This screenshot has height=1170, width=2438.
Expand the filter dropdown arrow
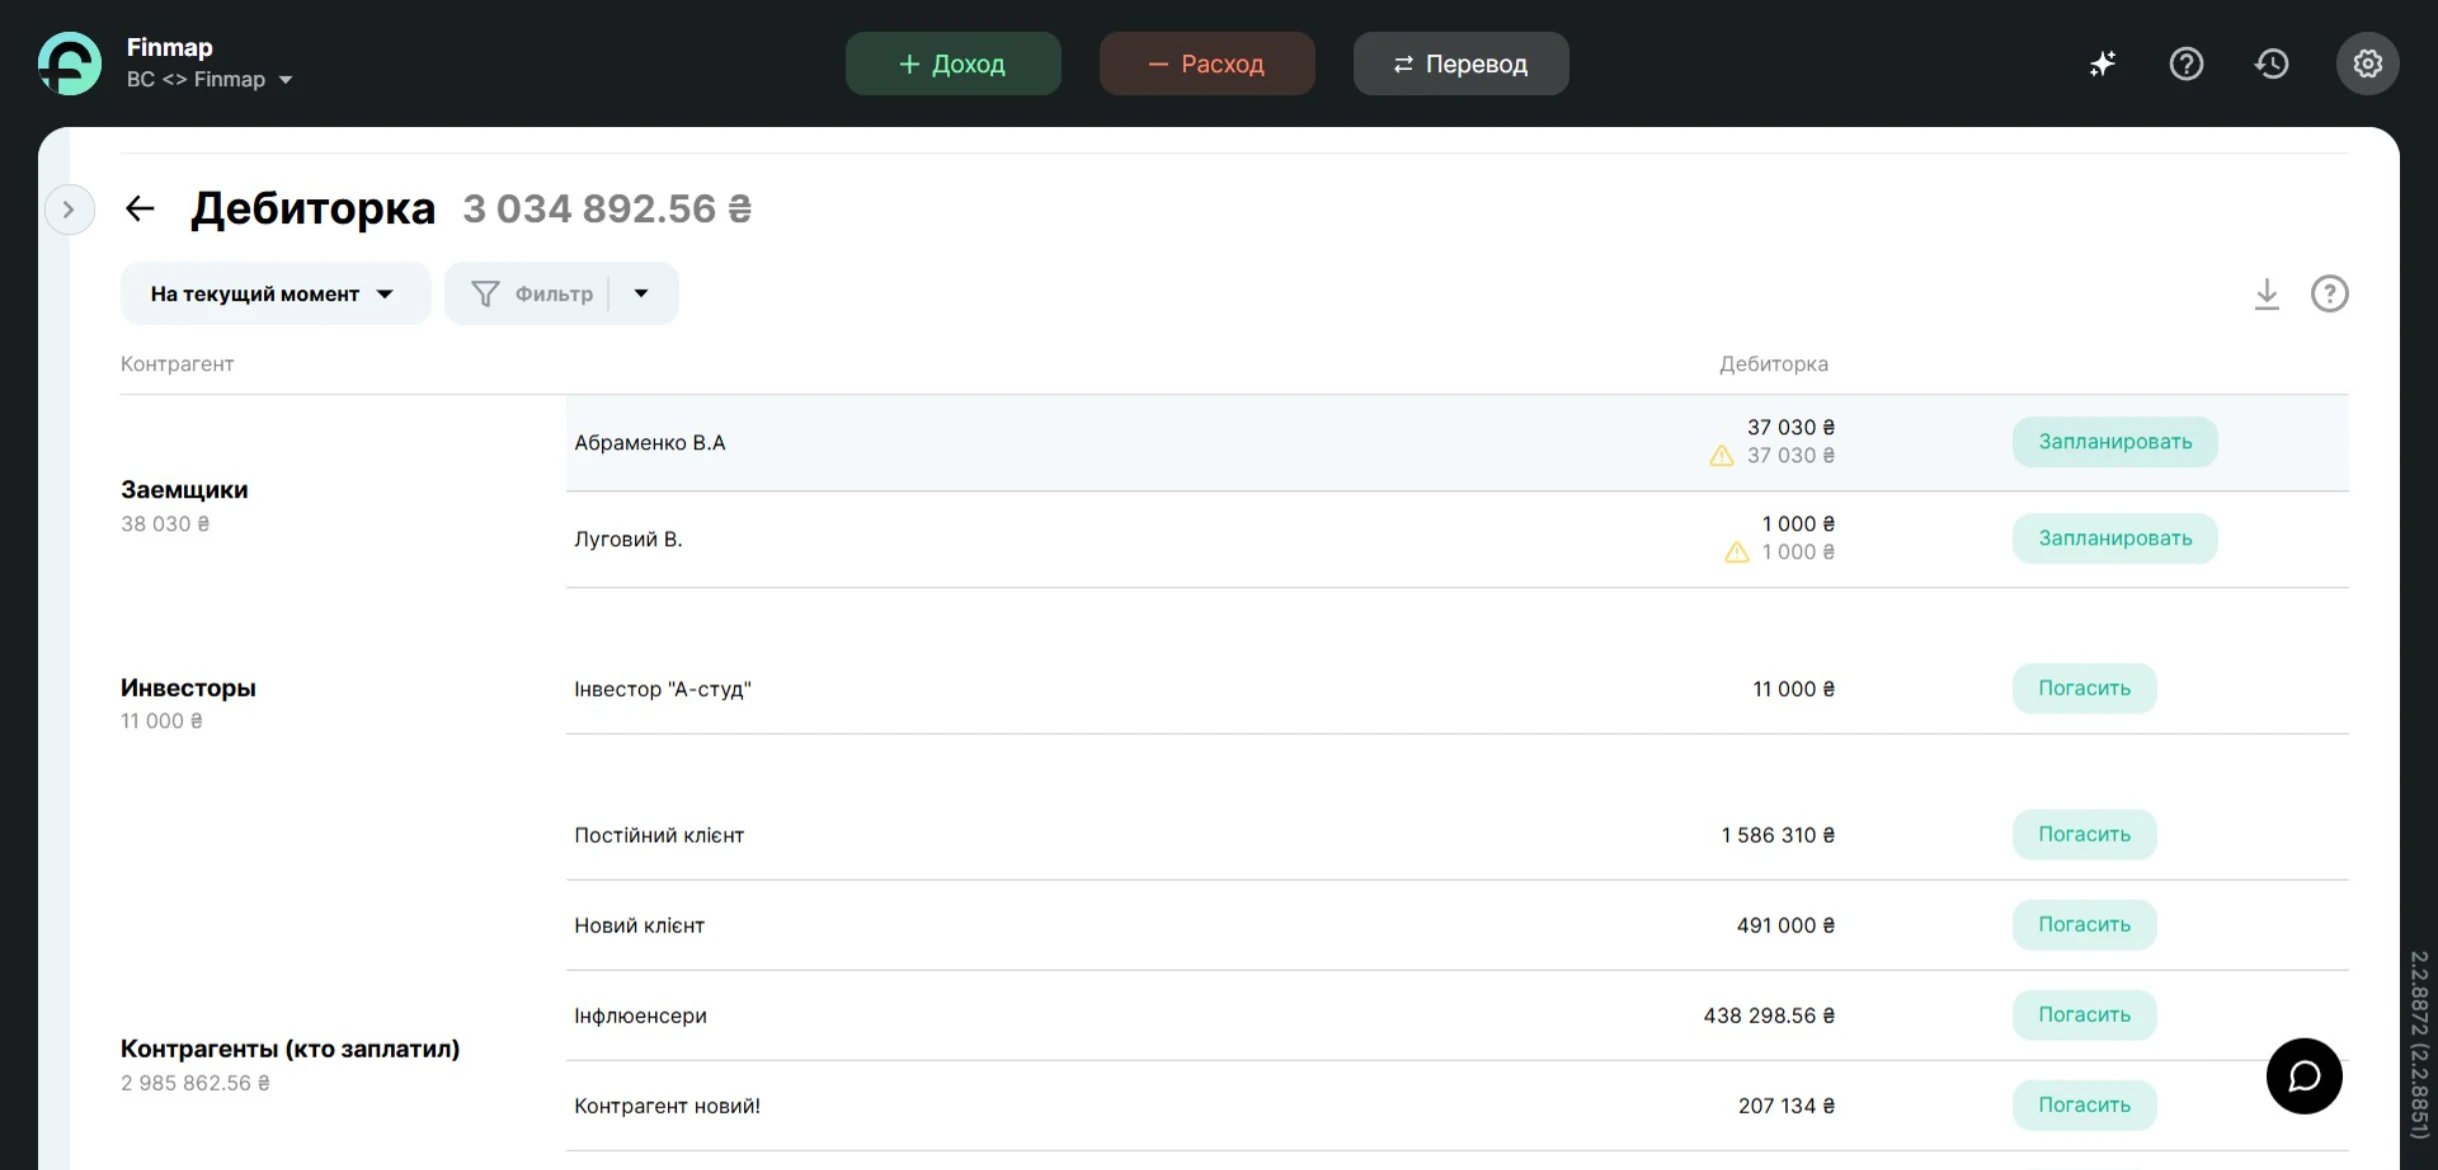tap(641, 293)
